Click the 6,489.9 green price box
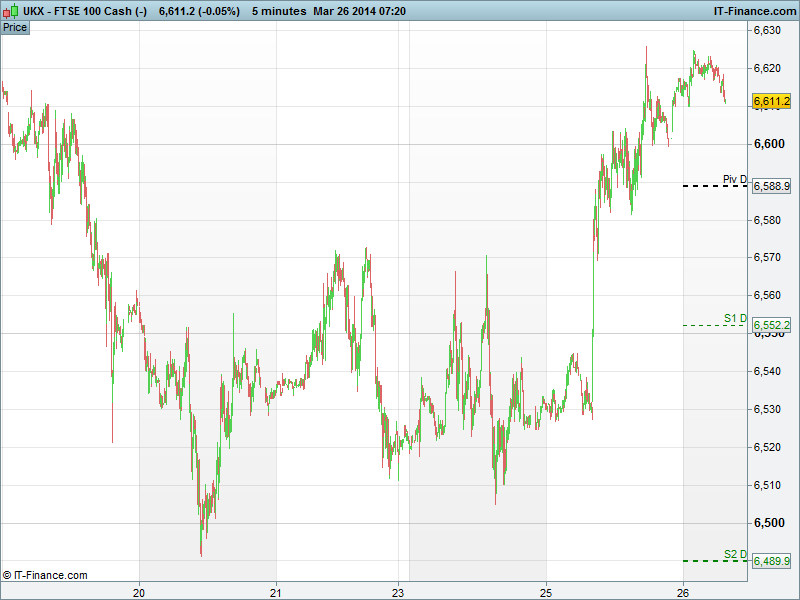 [x=771, y=561]
